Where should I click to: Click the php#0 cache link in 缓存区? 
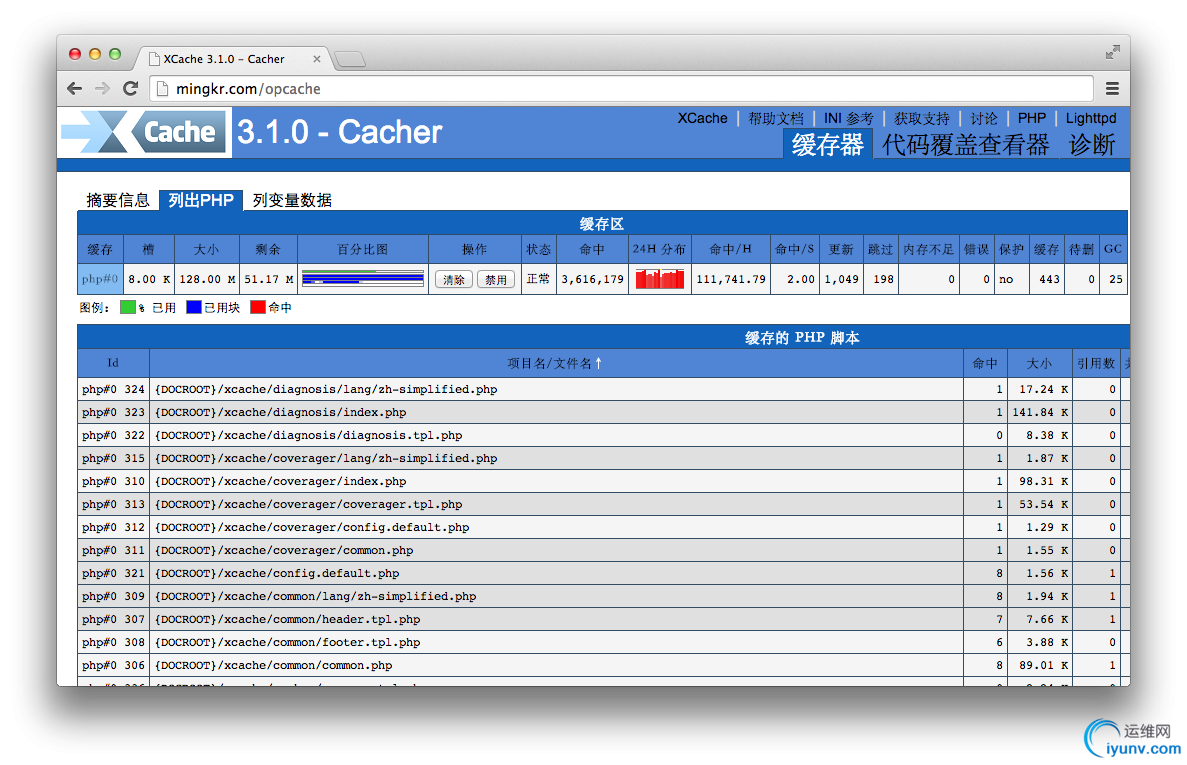pyautogui.click(x=99, y=279)
